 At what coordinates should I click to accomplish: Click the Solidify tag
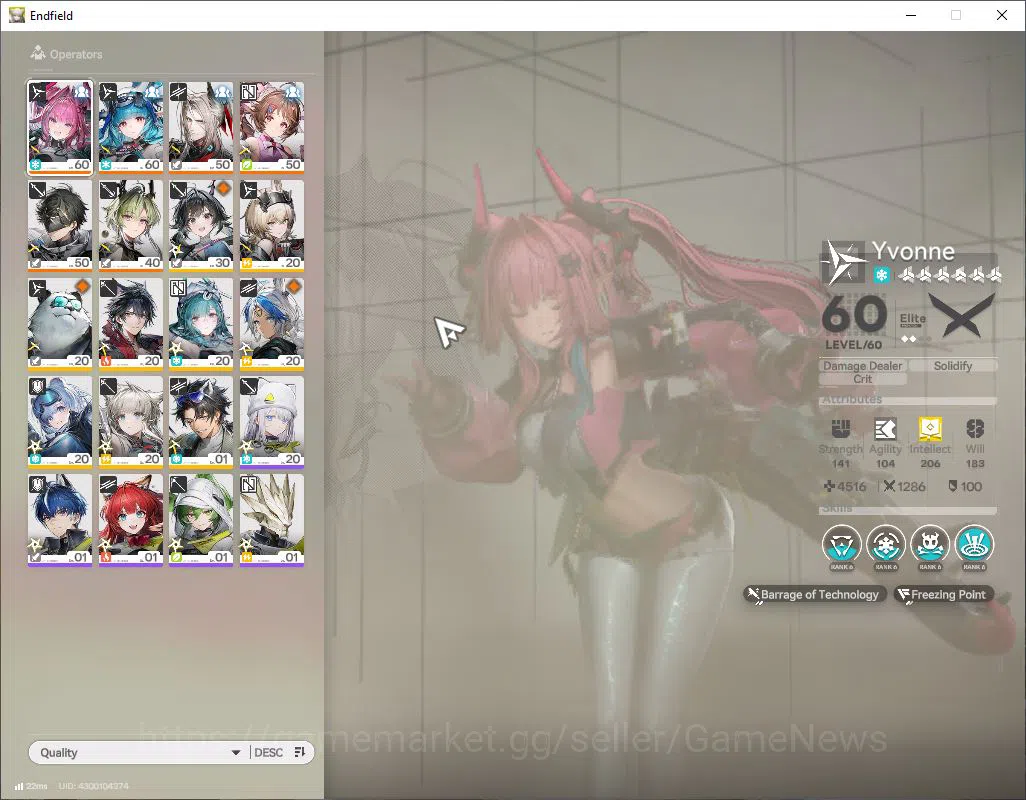953,366
